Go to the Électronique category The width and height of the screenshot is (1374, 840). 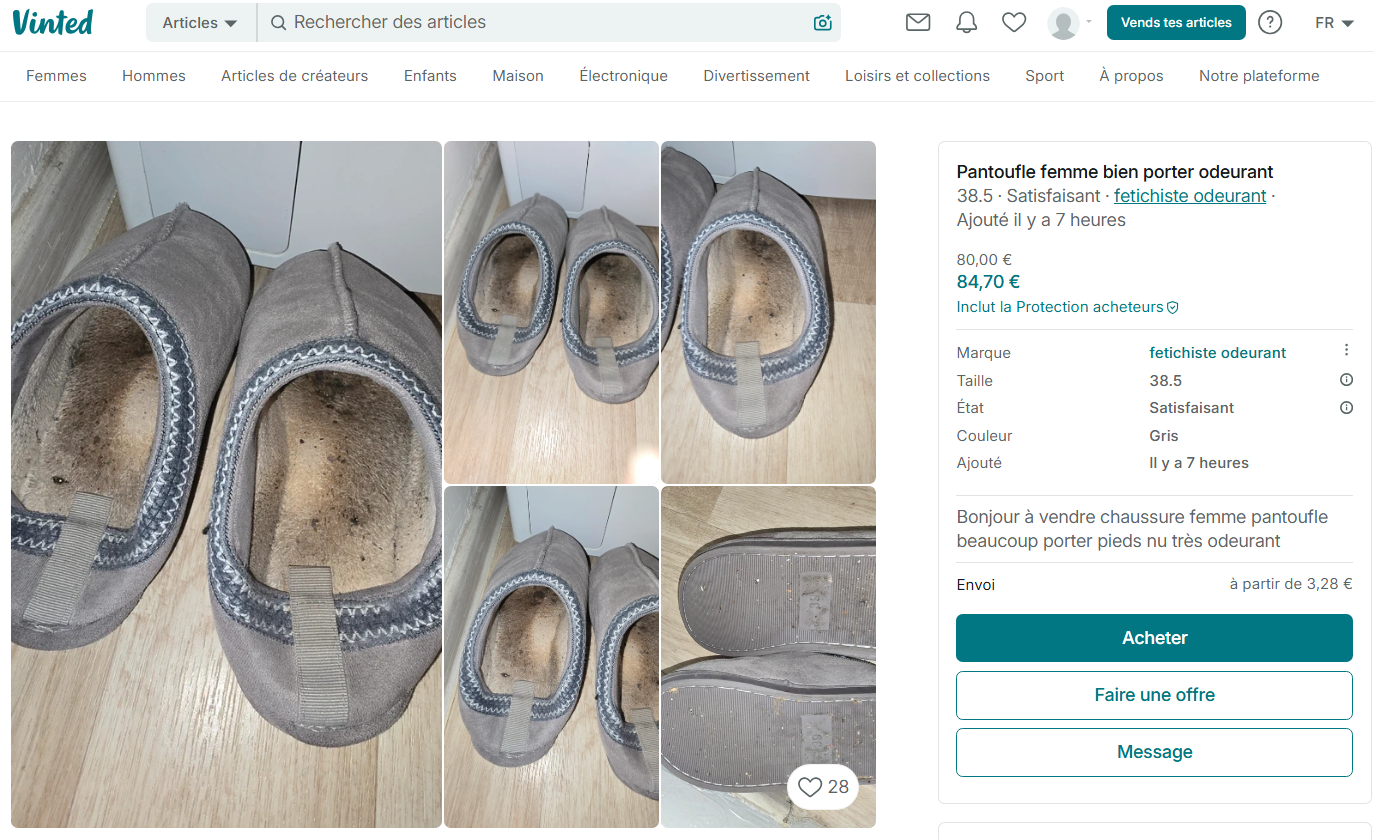623,76
